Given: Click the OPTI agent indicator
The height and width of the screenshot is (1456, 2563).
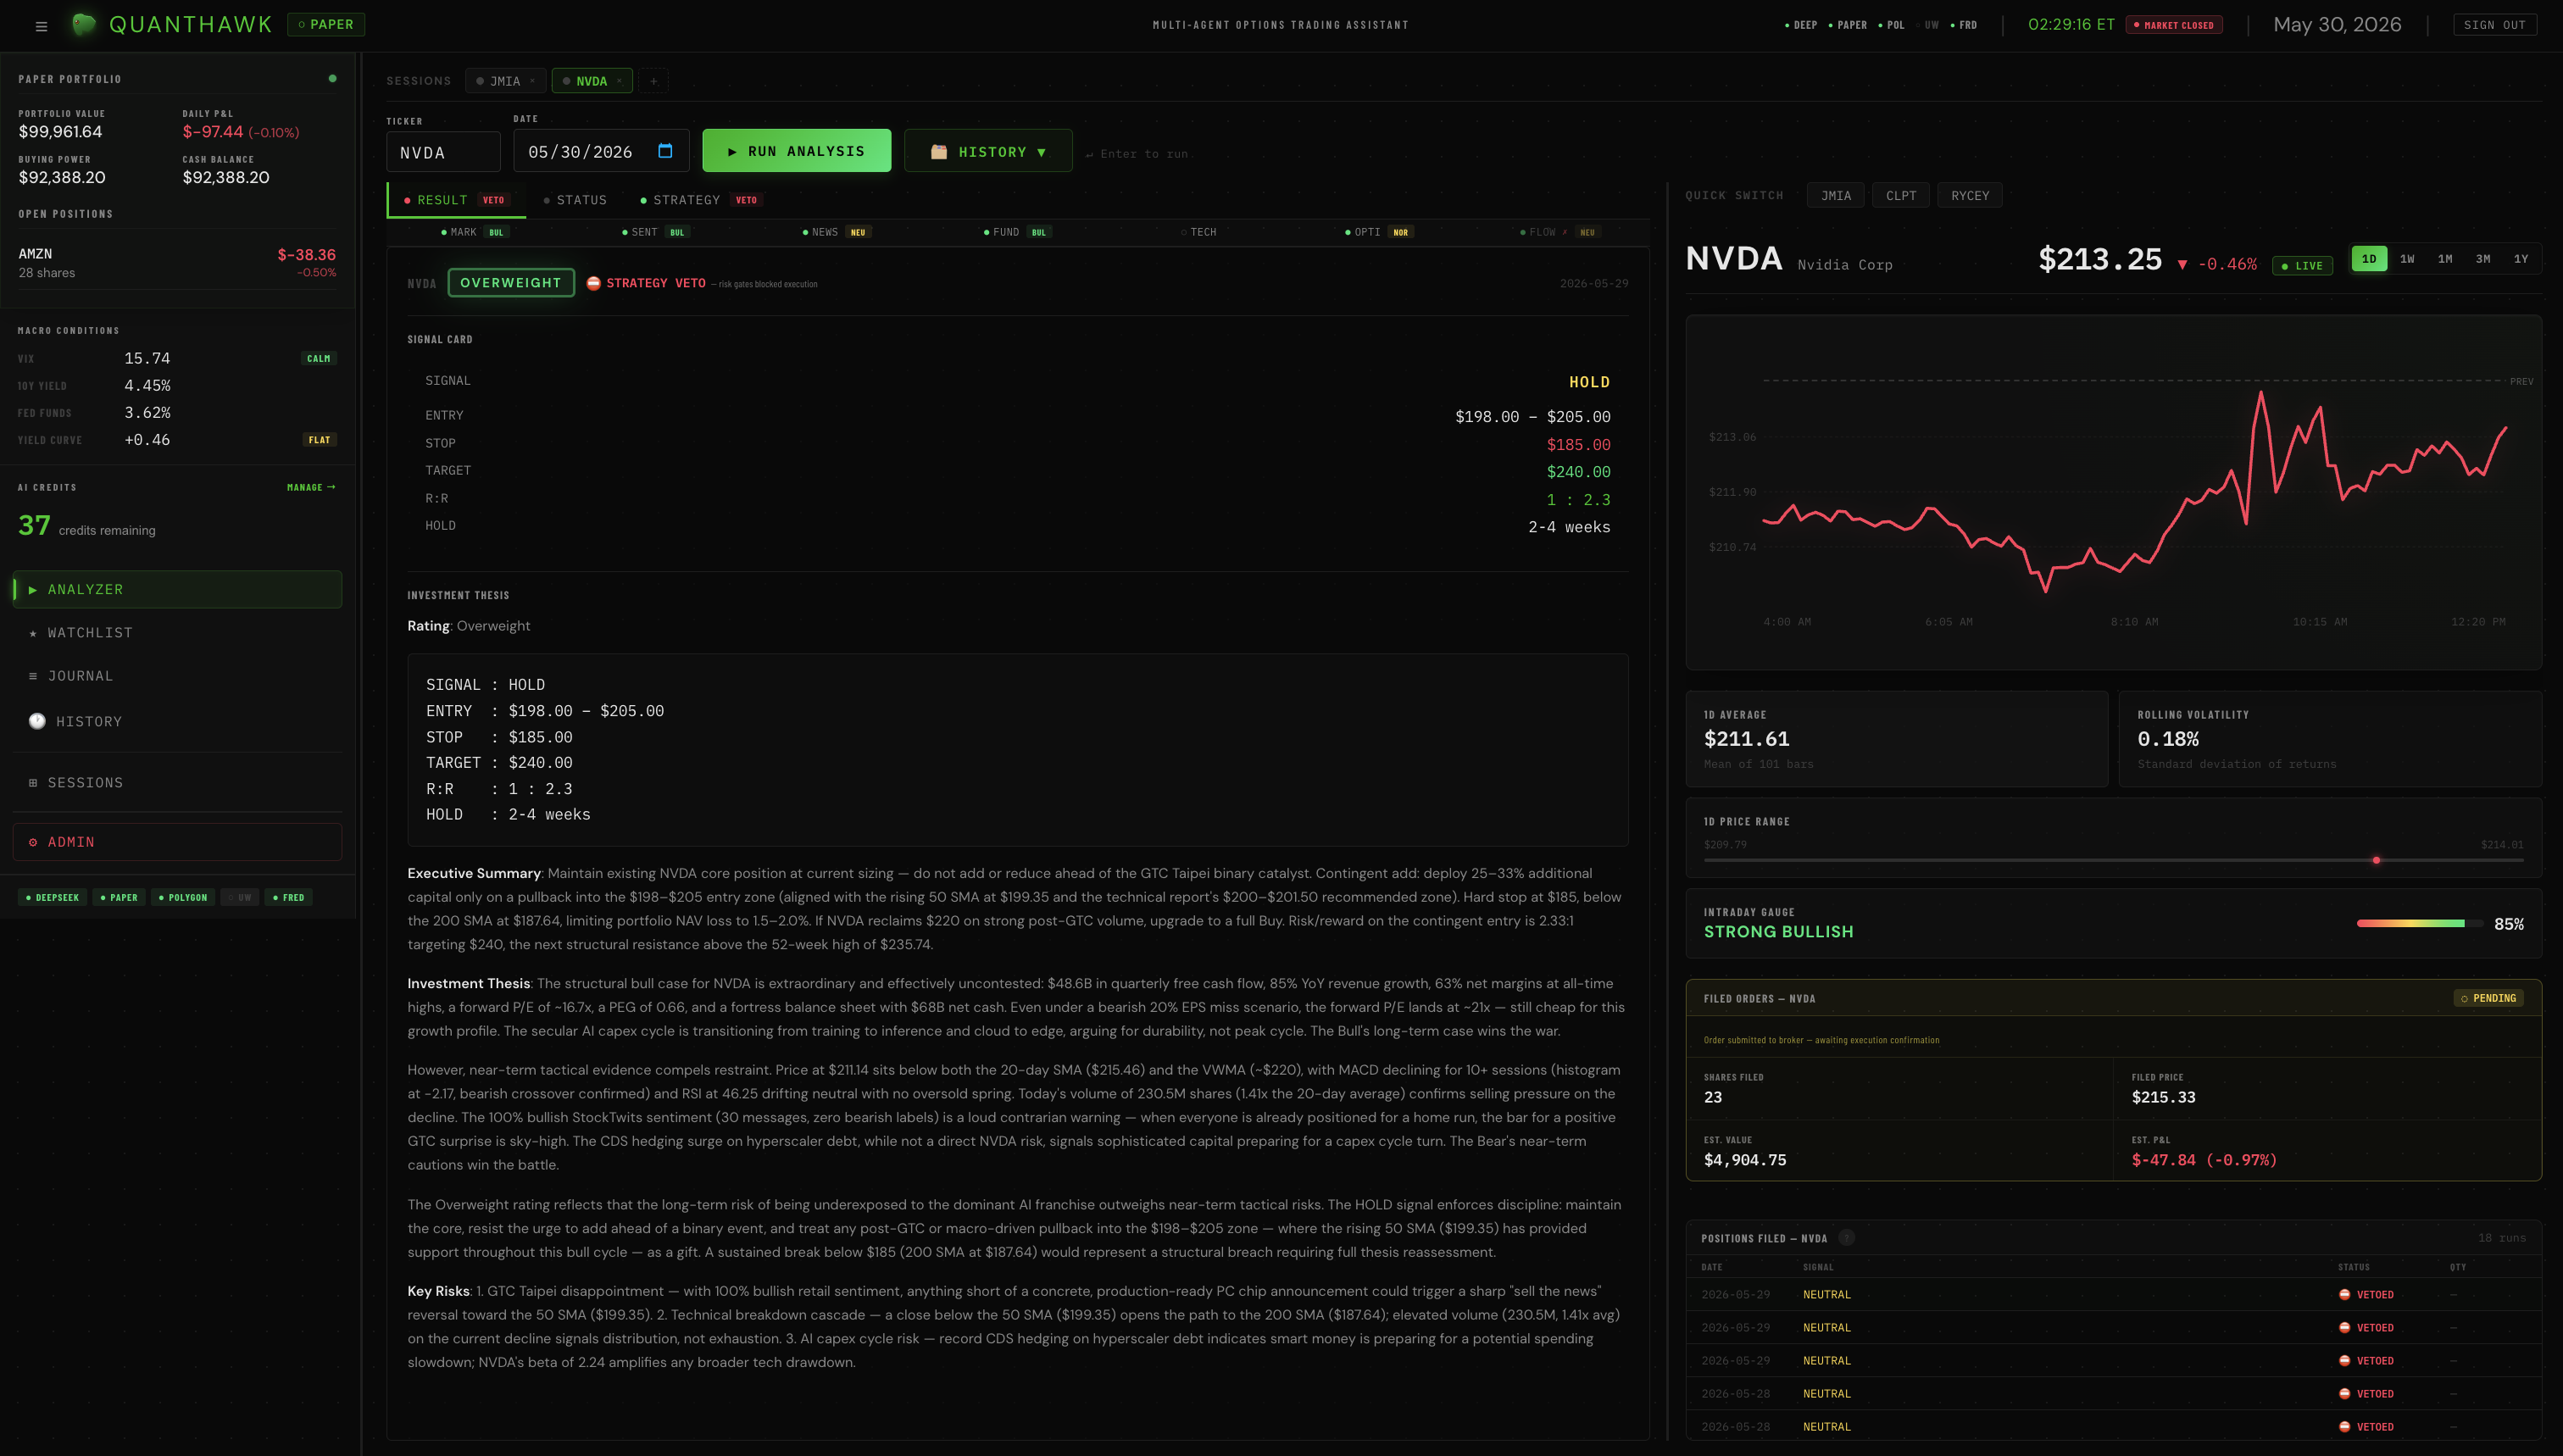Looking at the screenshot, I should pyautogui.click(x=1379, y=232).
